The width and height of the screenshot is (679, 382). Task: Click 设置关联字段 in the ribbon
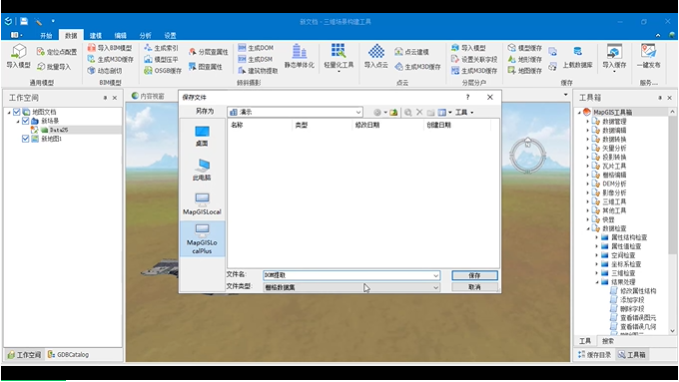474,59
